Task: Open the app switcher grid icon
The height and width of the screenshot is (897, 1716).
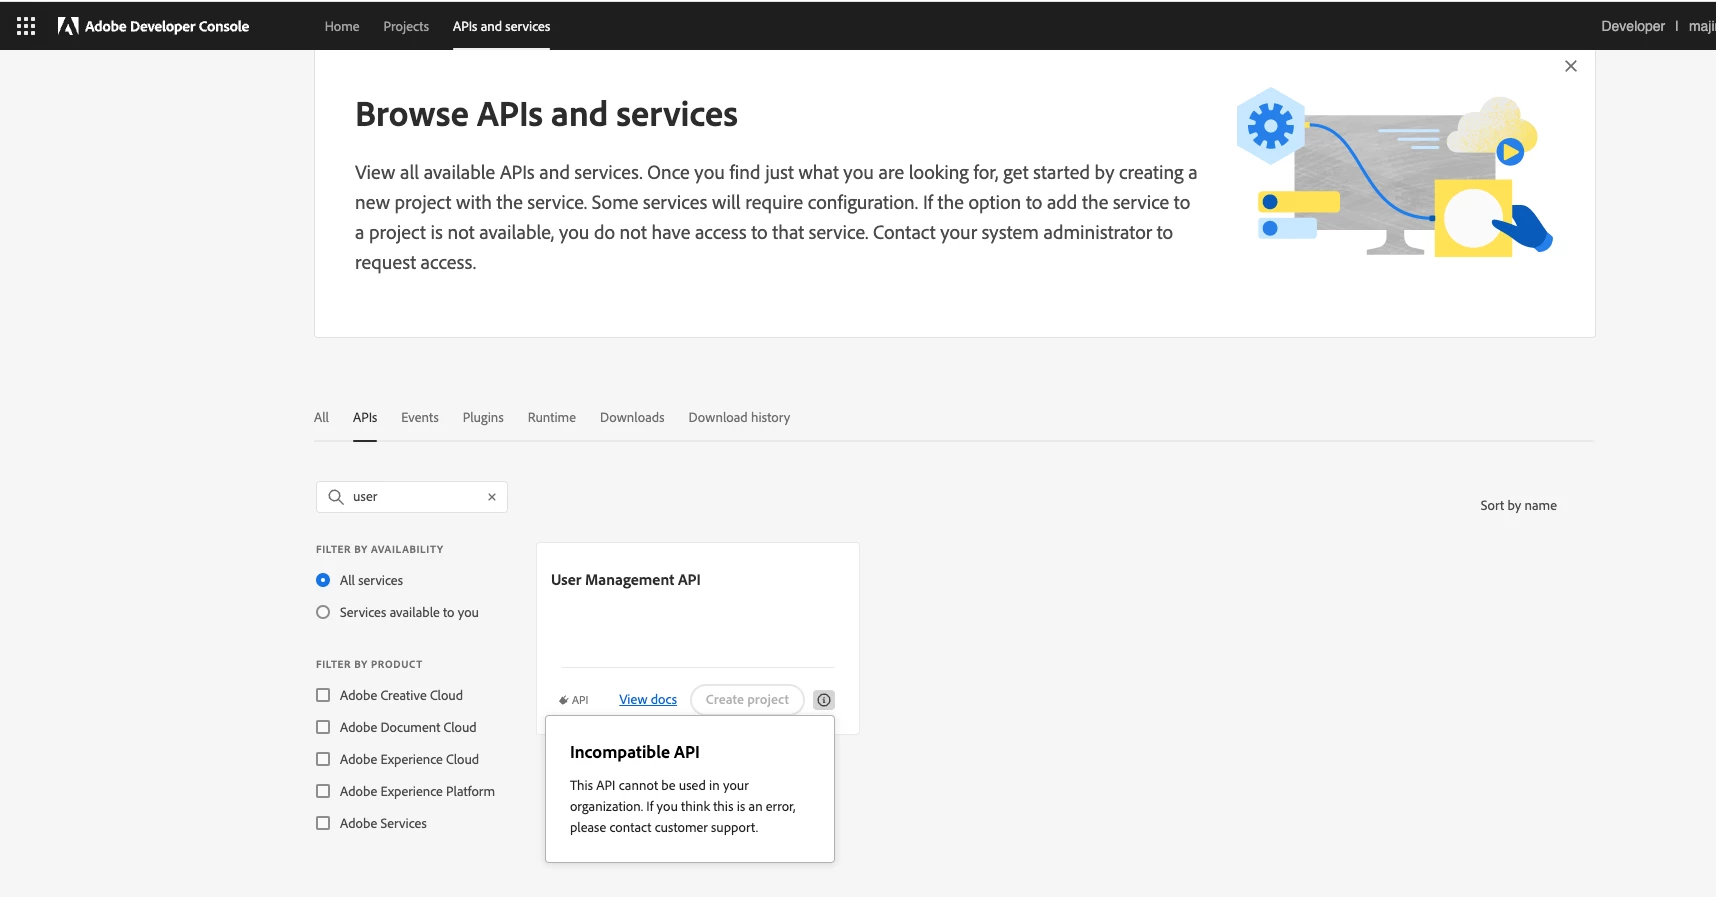Action: tap(26, 26)
